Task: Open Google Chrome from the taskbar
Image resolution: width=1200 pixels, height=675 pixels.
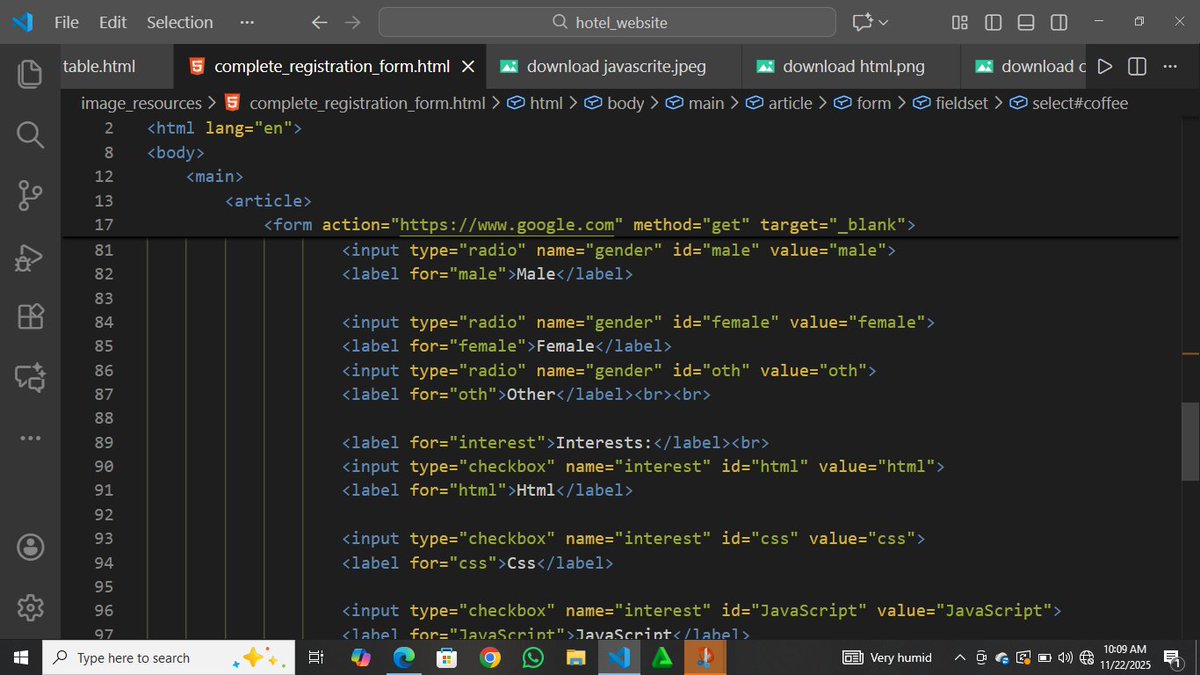Action: pos(490,658)
